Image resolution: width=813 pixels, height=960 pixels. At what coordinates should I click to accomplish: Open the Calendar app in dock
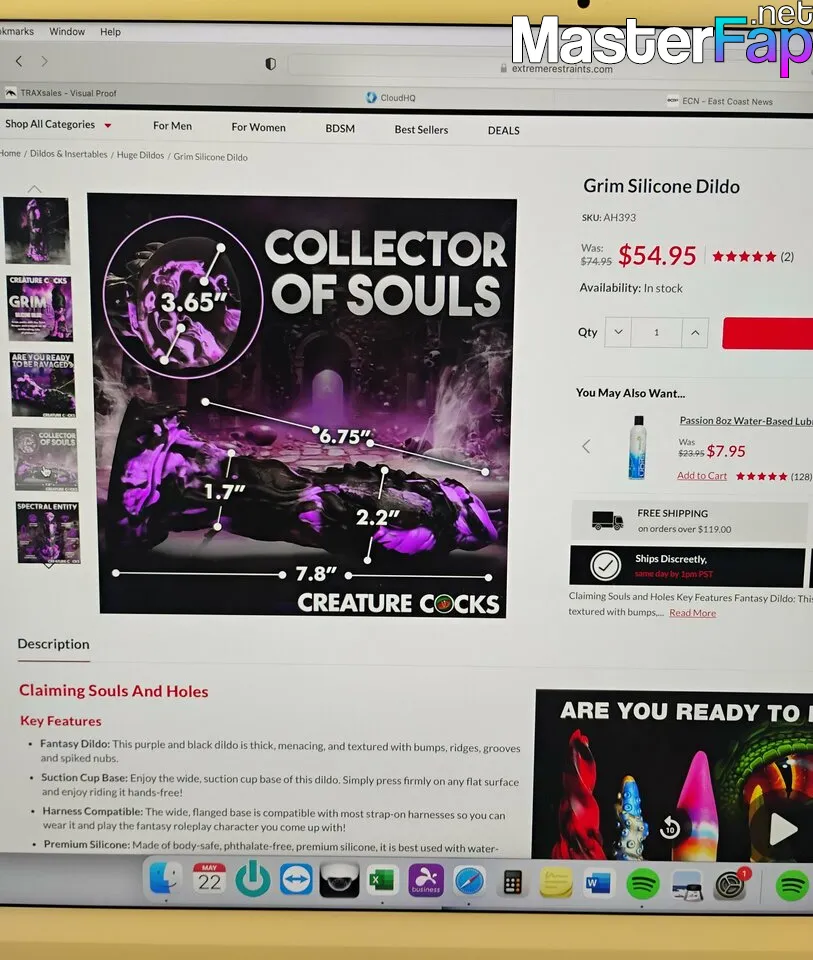coord(209,879)
